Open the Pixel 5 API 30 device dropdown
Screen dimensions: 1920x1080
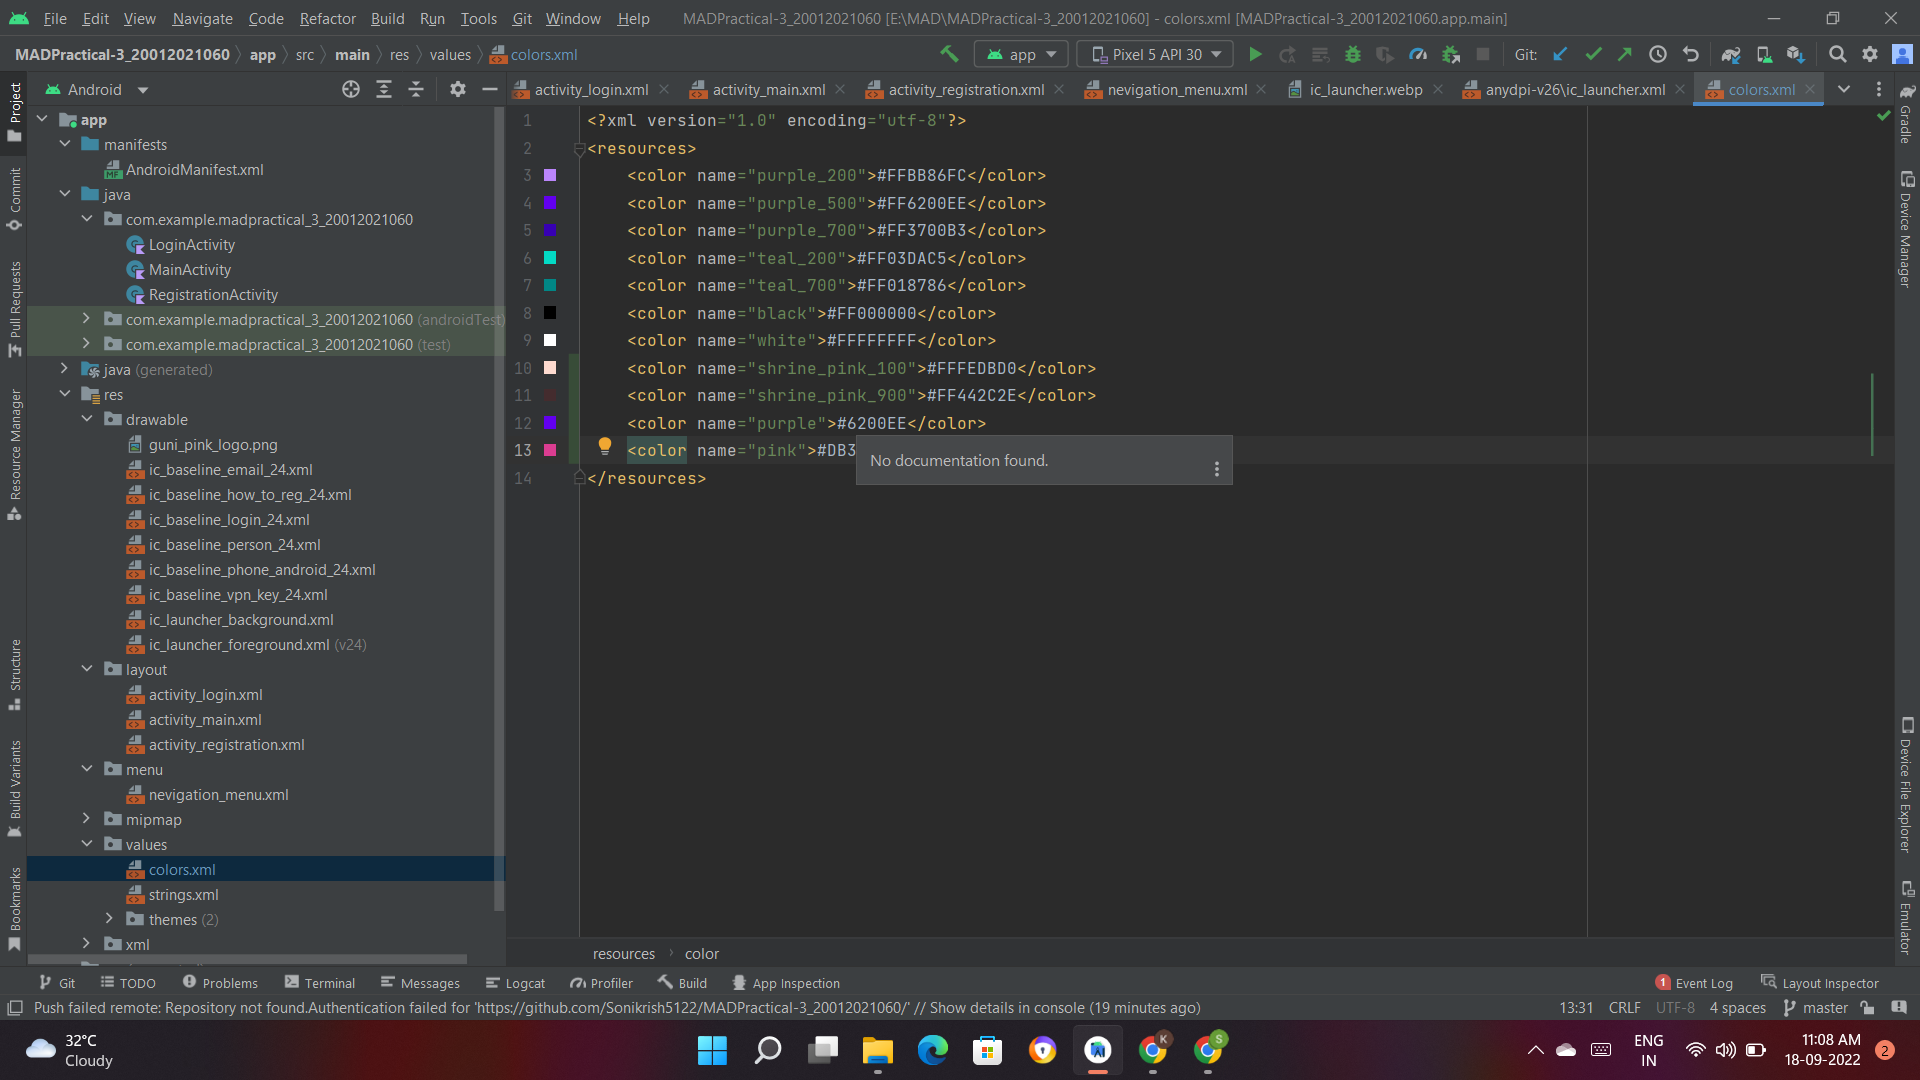coord(1153,54)
